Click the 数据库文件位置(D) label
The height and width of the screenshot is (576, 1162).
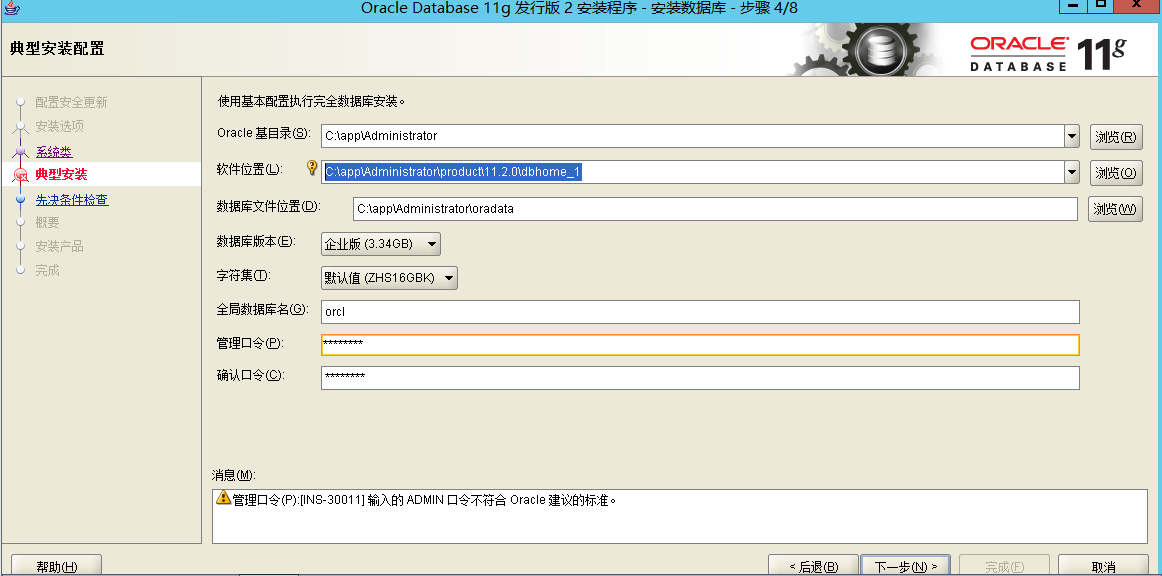click(x=268, y=206)
